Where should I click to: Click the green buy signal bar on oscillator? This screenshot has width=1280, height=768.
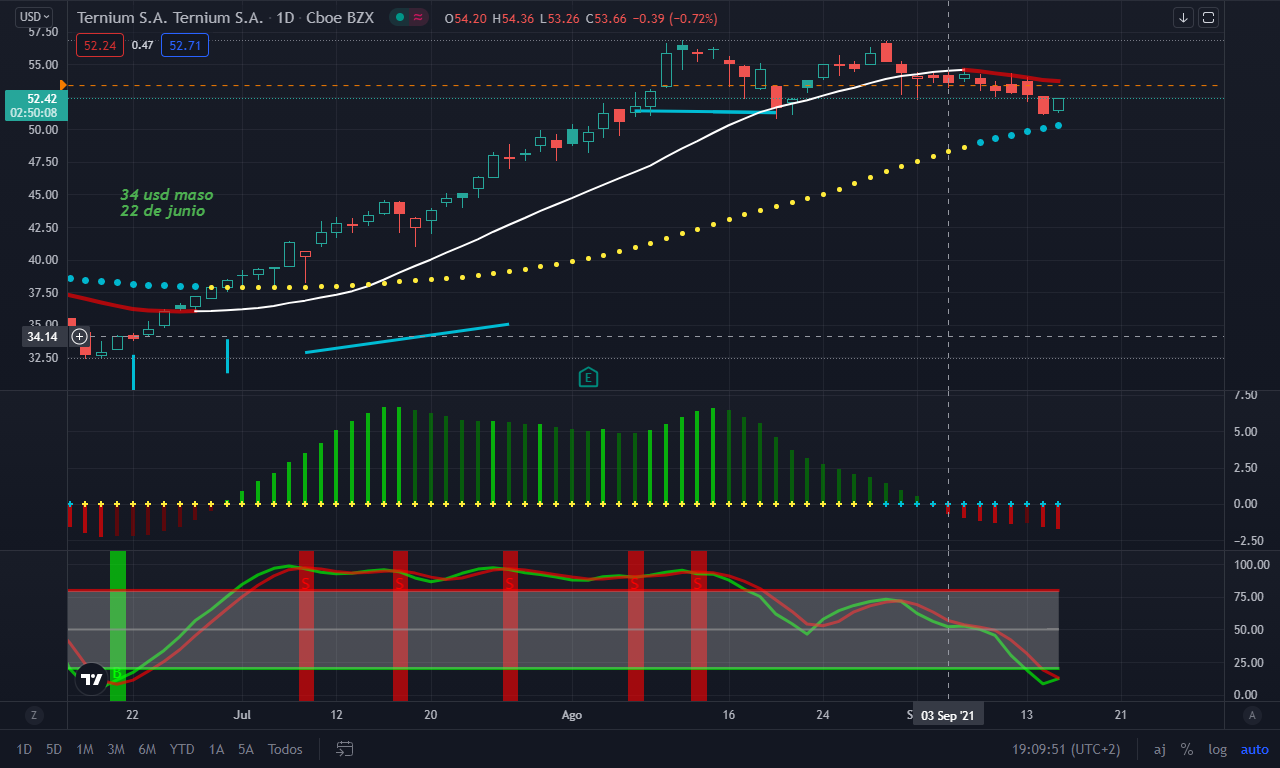click(118, 625)
